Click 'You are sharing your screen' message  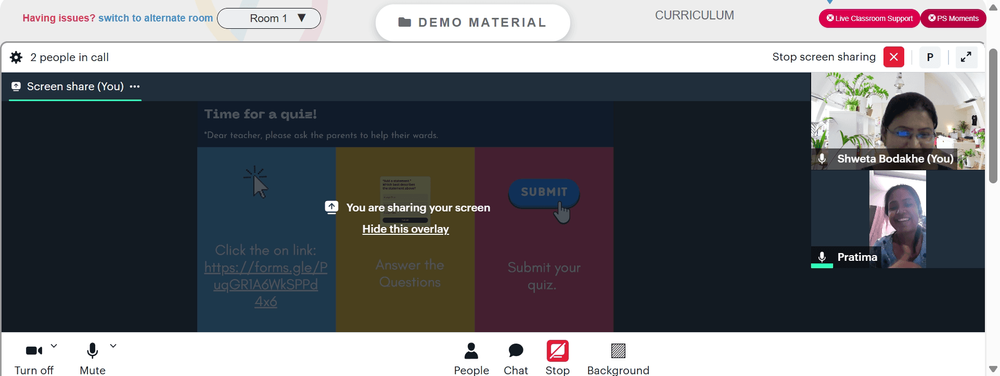coord(418,208)
